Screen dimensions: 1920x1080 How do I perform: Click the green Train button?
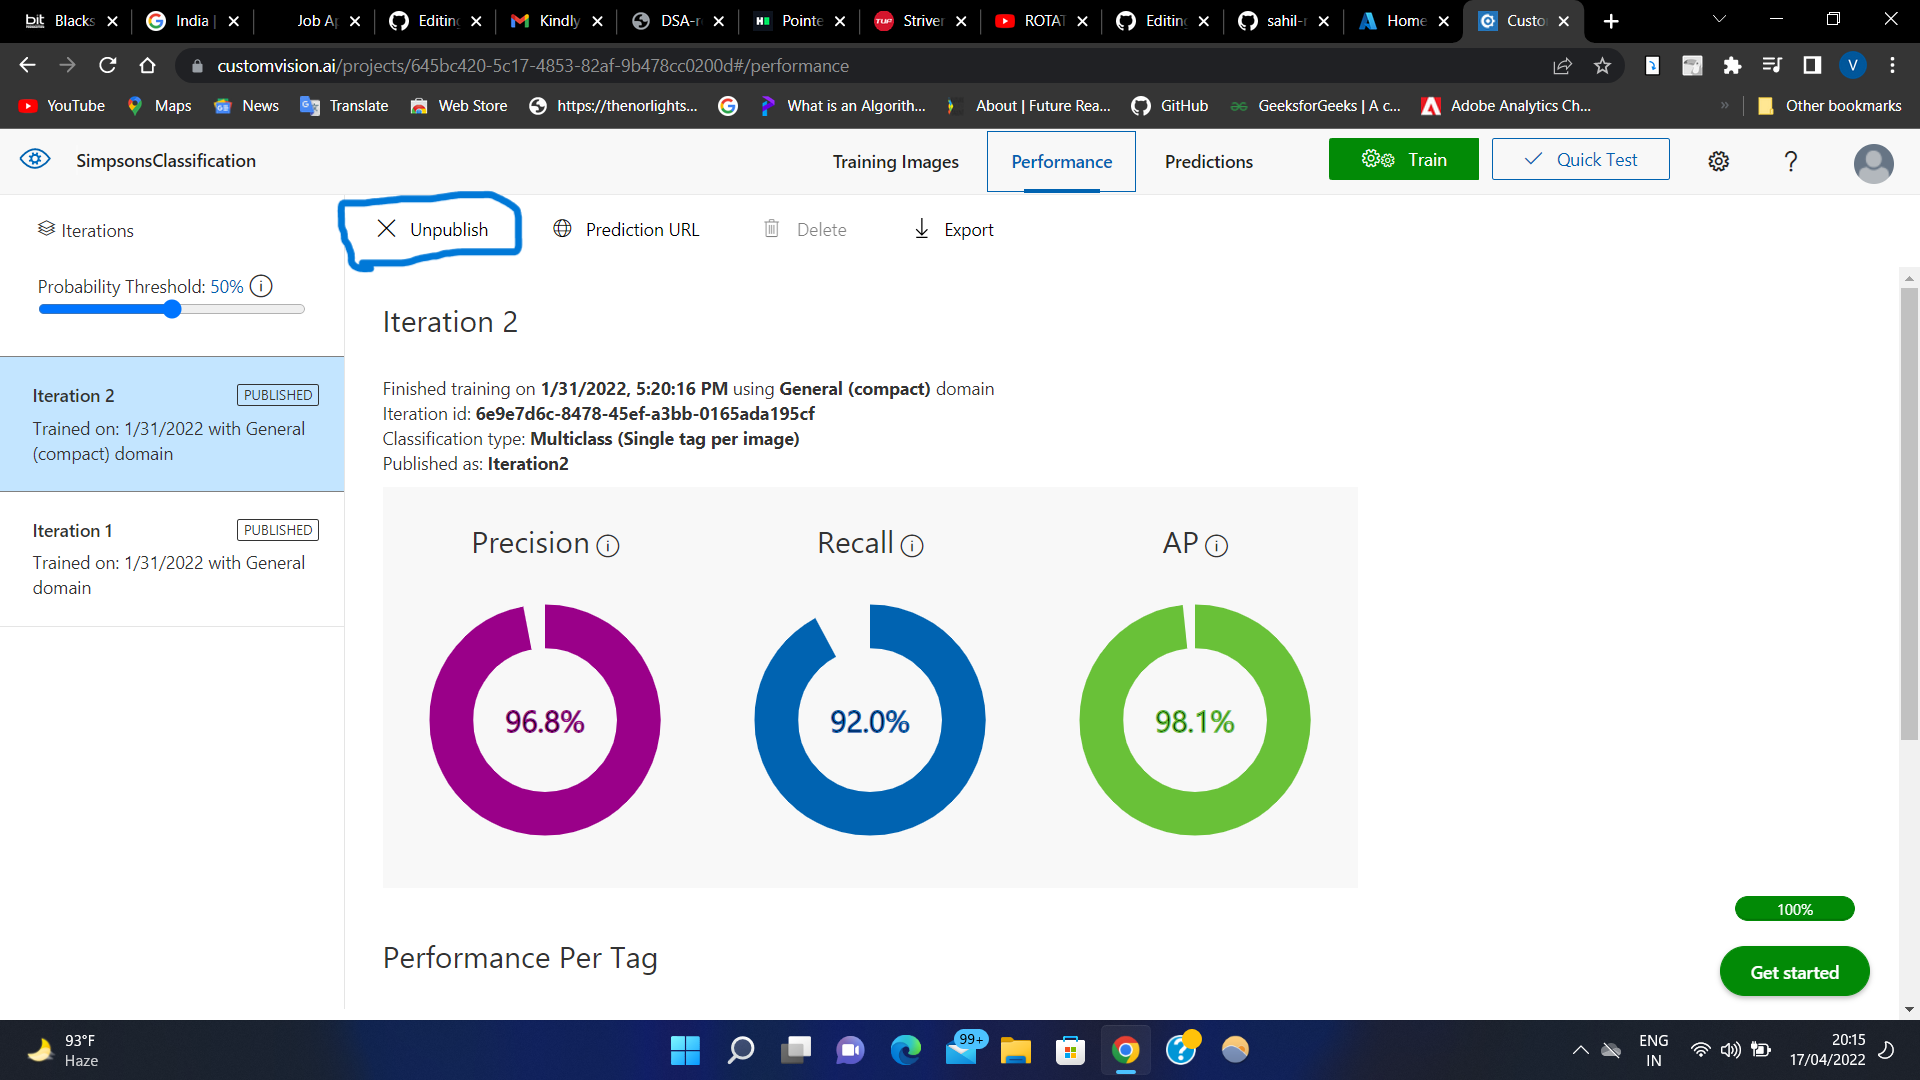[x=1403, y=160]
